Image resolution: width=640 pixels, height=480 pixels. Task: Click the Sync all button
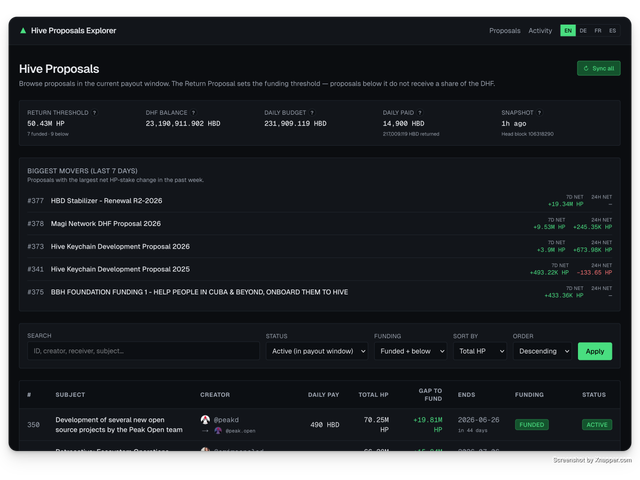coord(598,68)
